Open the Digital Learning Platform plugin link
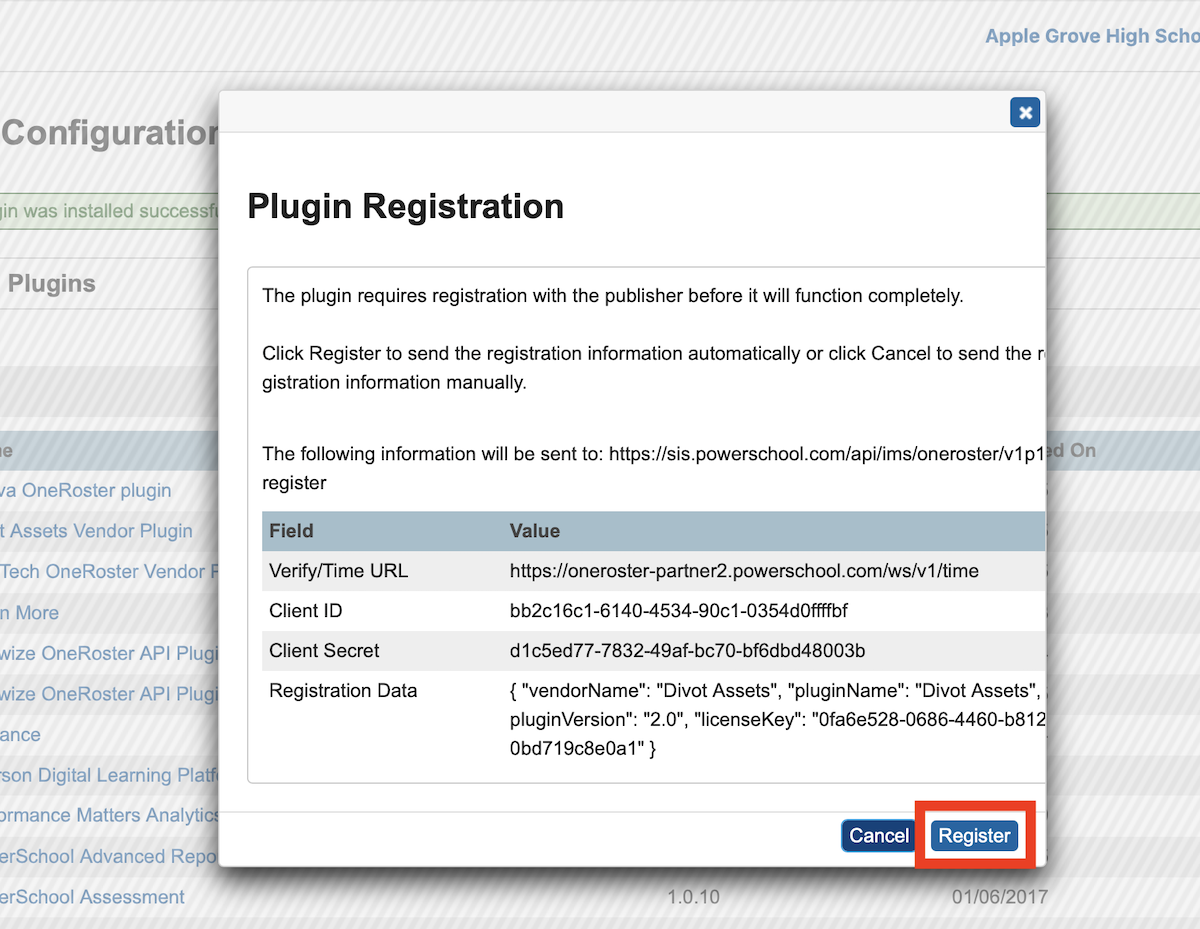The image size is (1200, 929). [110, 775]
